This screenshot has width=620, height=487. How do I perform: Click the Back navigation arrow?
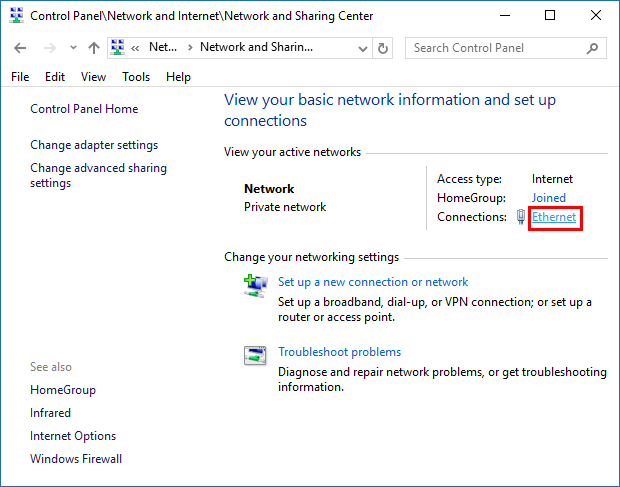[x=21, y=48]
